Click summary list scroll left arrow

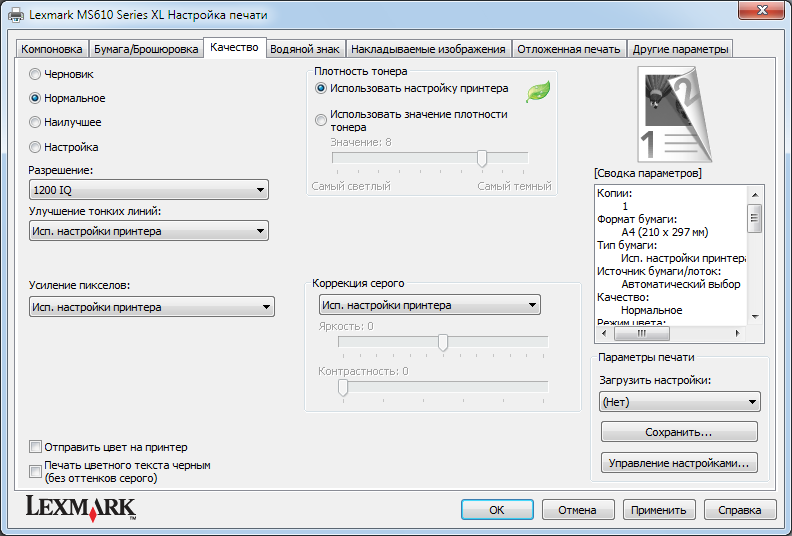604,333
